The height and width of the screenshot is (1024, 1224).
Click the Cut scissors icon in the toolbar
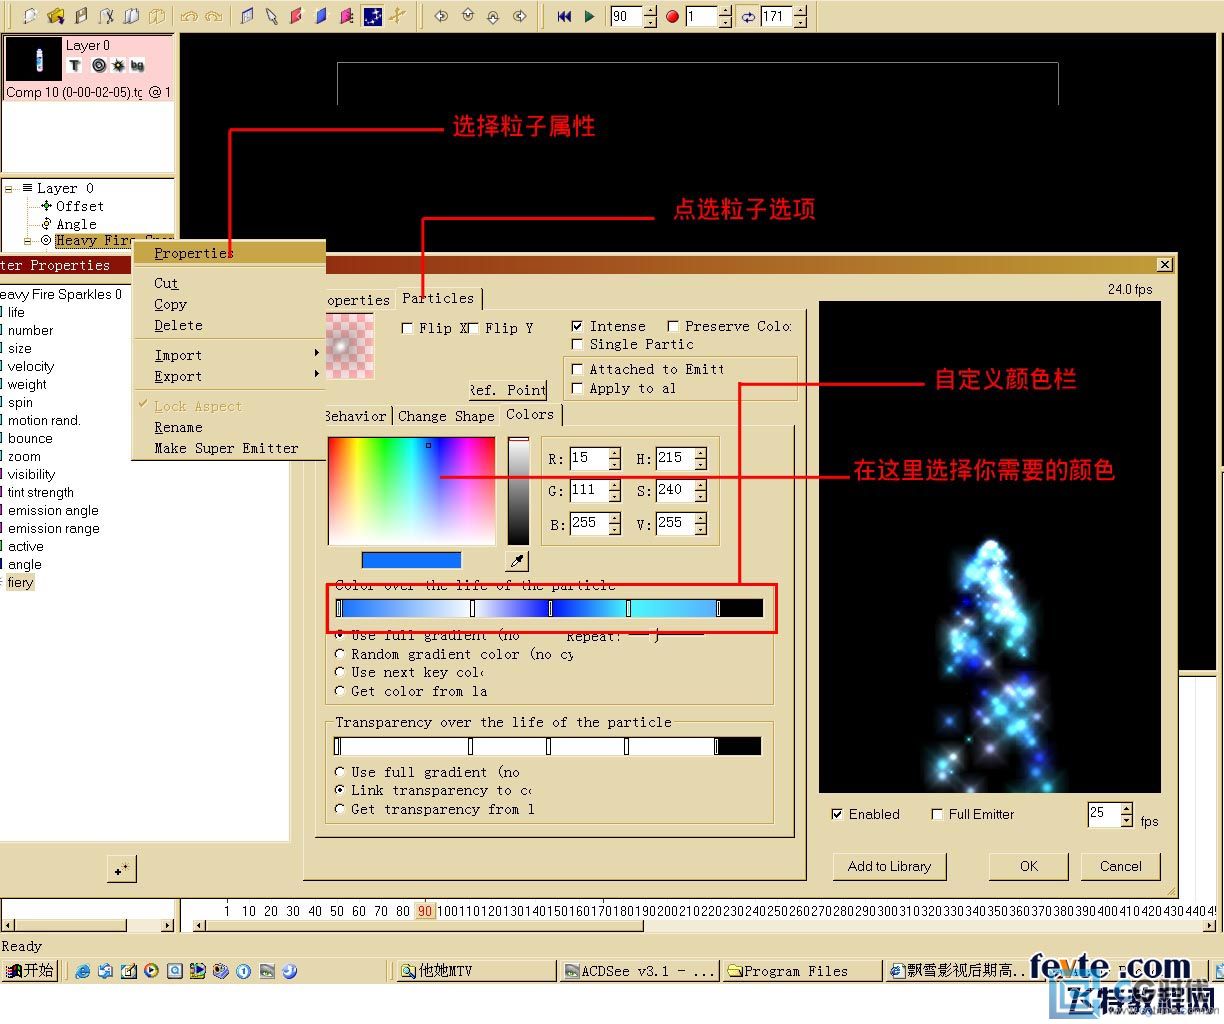107,16
